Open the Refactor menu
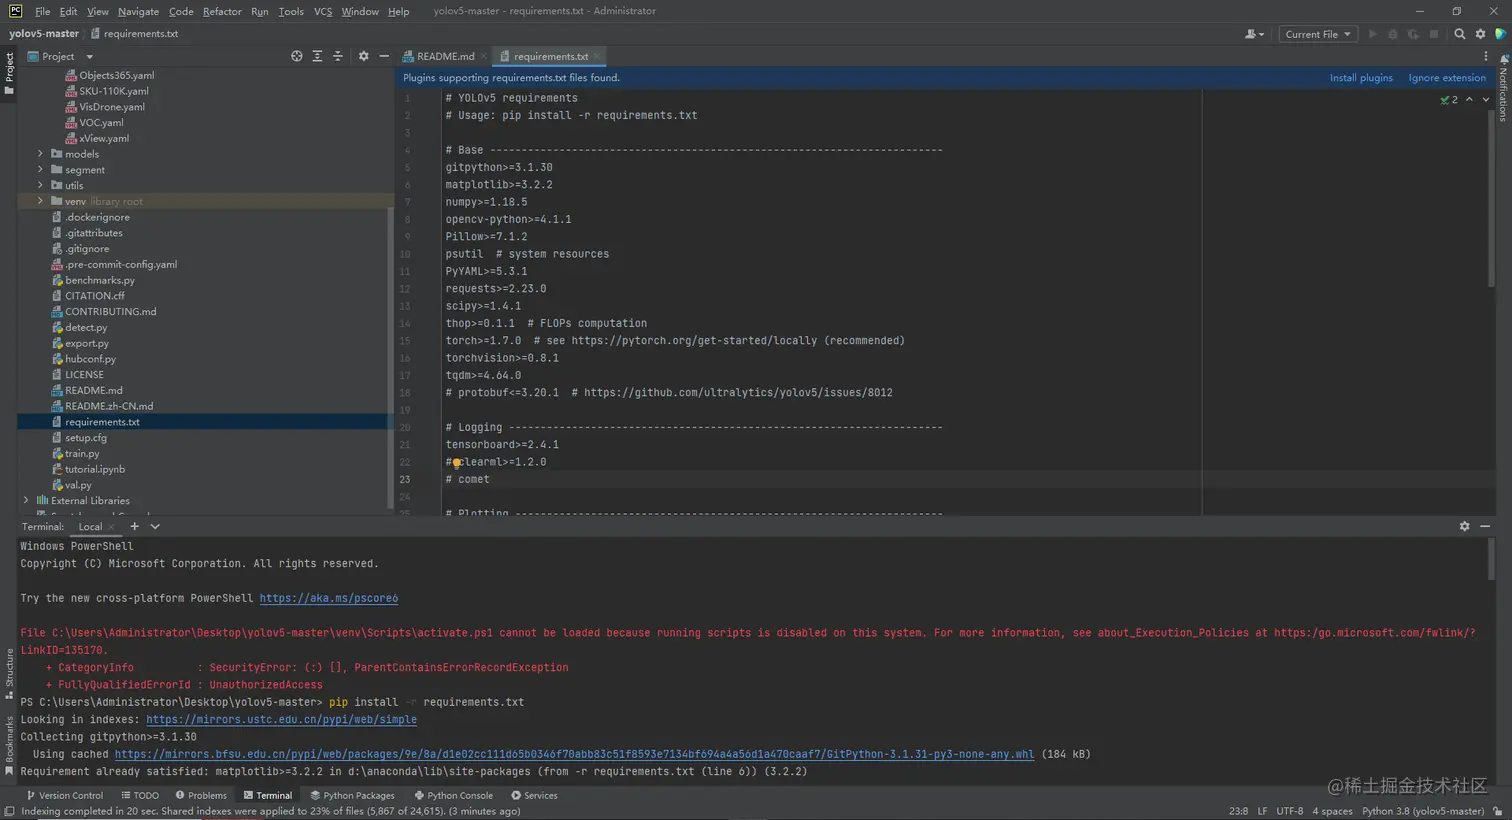 pos(222,11)
